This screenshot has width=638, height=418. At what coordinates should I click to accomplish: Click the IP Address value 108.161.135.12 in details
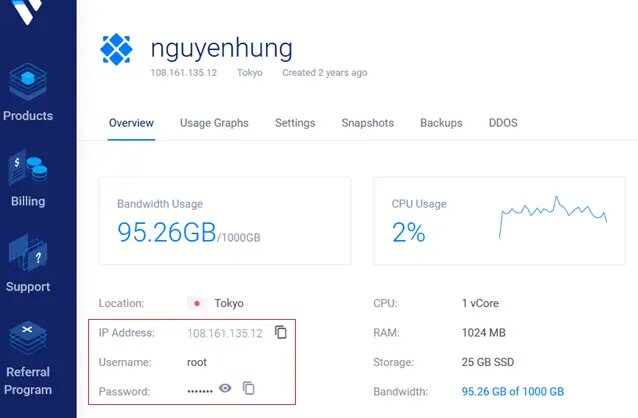click(225, 333)
